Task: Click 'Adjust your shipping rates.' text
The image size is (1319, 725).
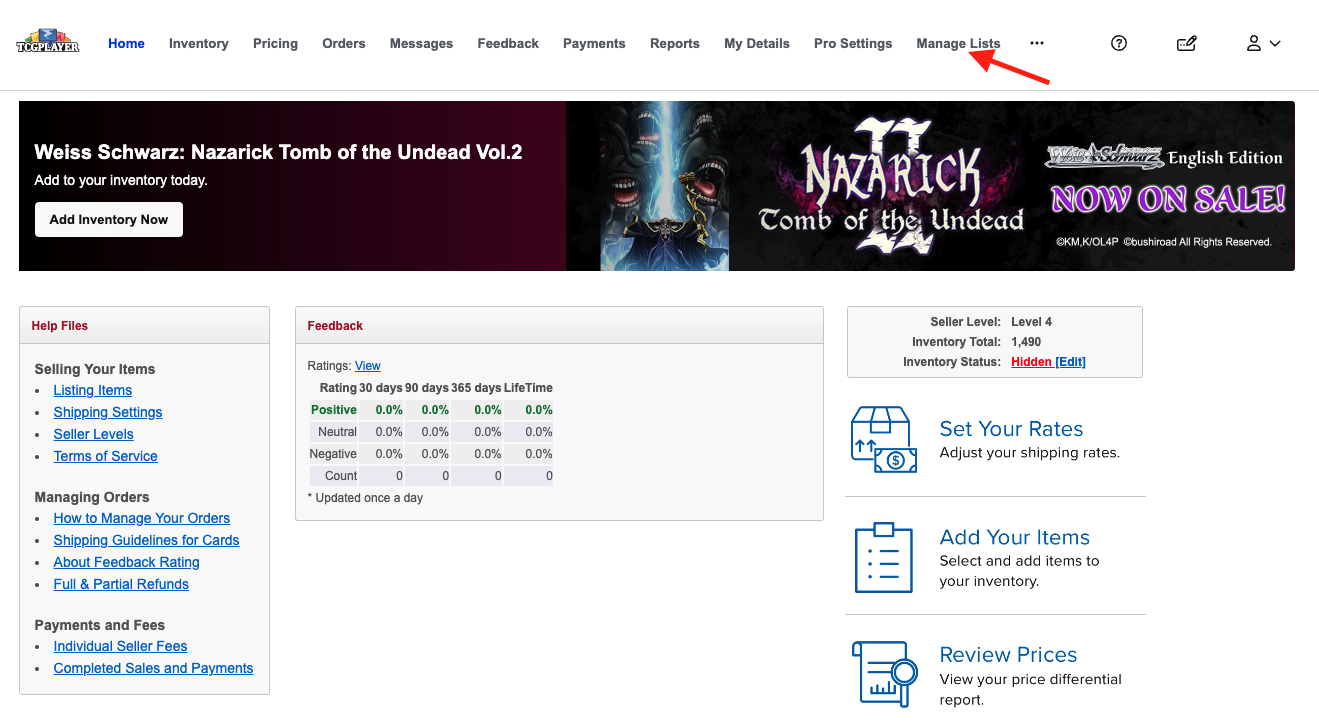Action: click(x=1030, y=453)
